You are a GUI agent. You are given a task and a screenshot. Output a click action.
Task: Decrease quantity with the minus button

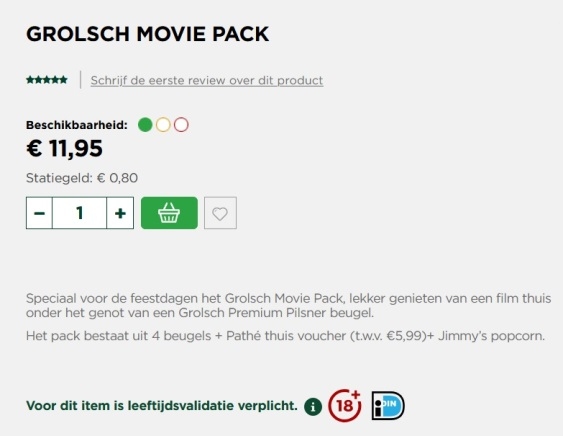39,213
